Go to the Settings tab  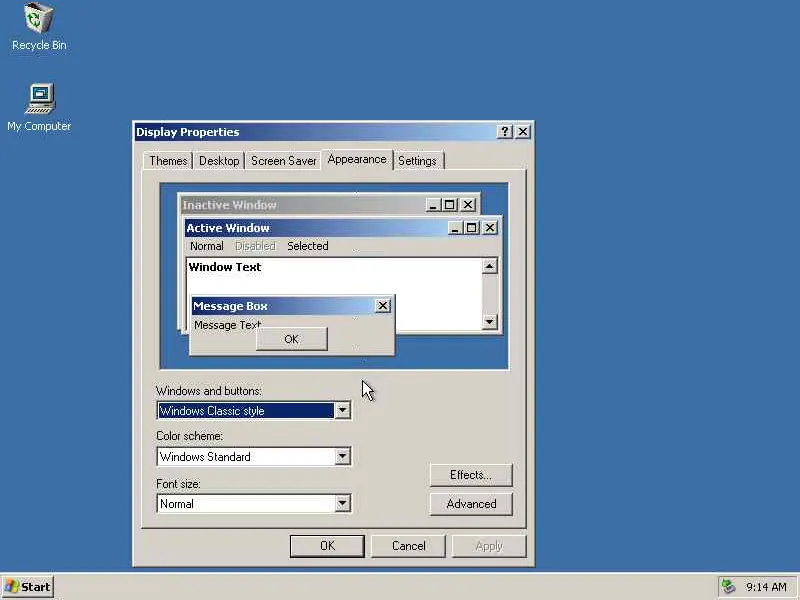tap(417, 161)
